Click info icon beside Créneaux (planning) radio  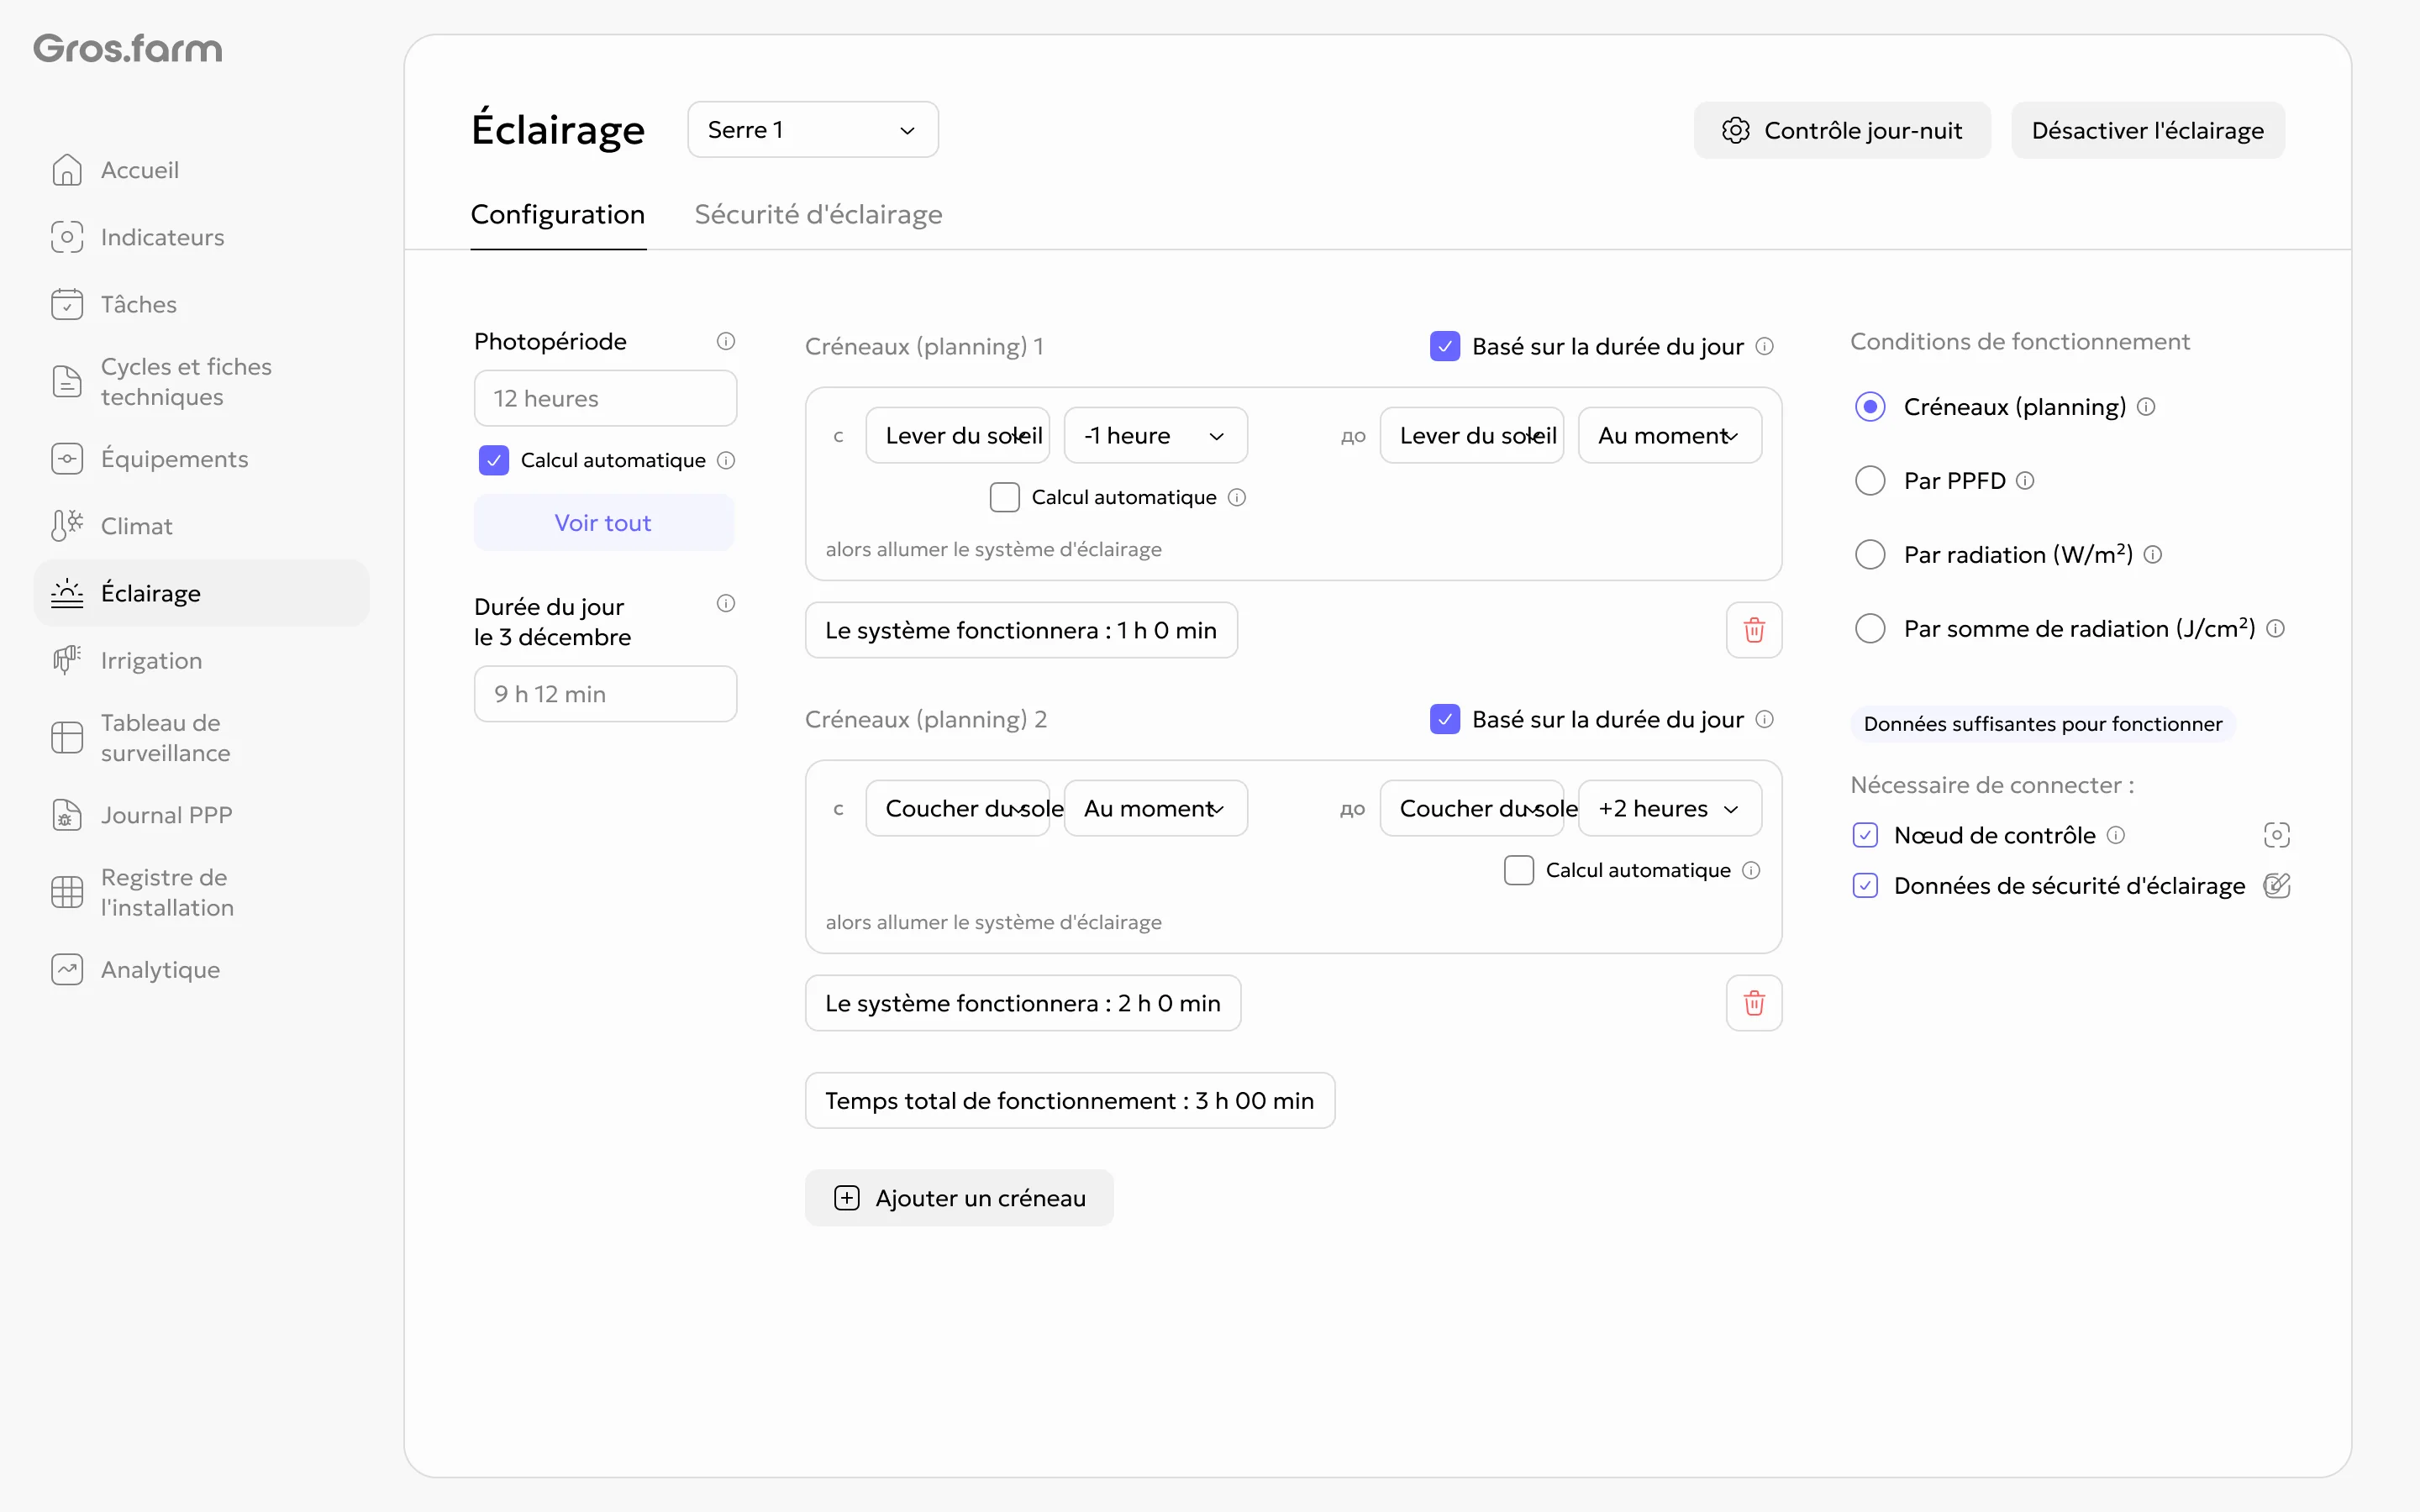2146,407
